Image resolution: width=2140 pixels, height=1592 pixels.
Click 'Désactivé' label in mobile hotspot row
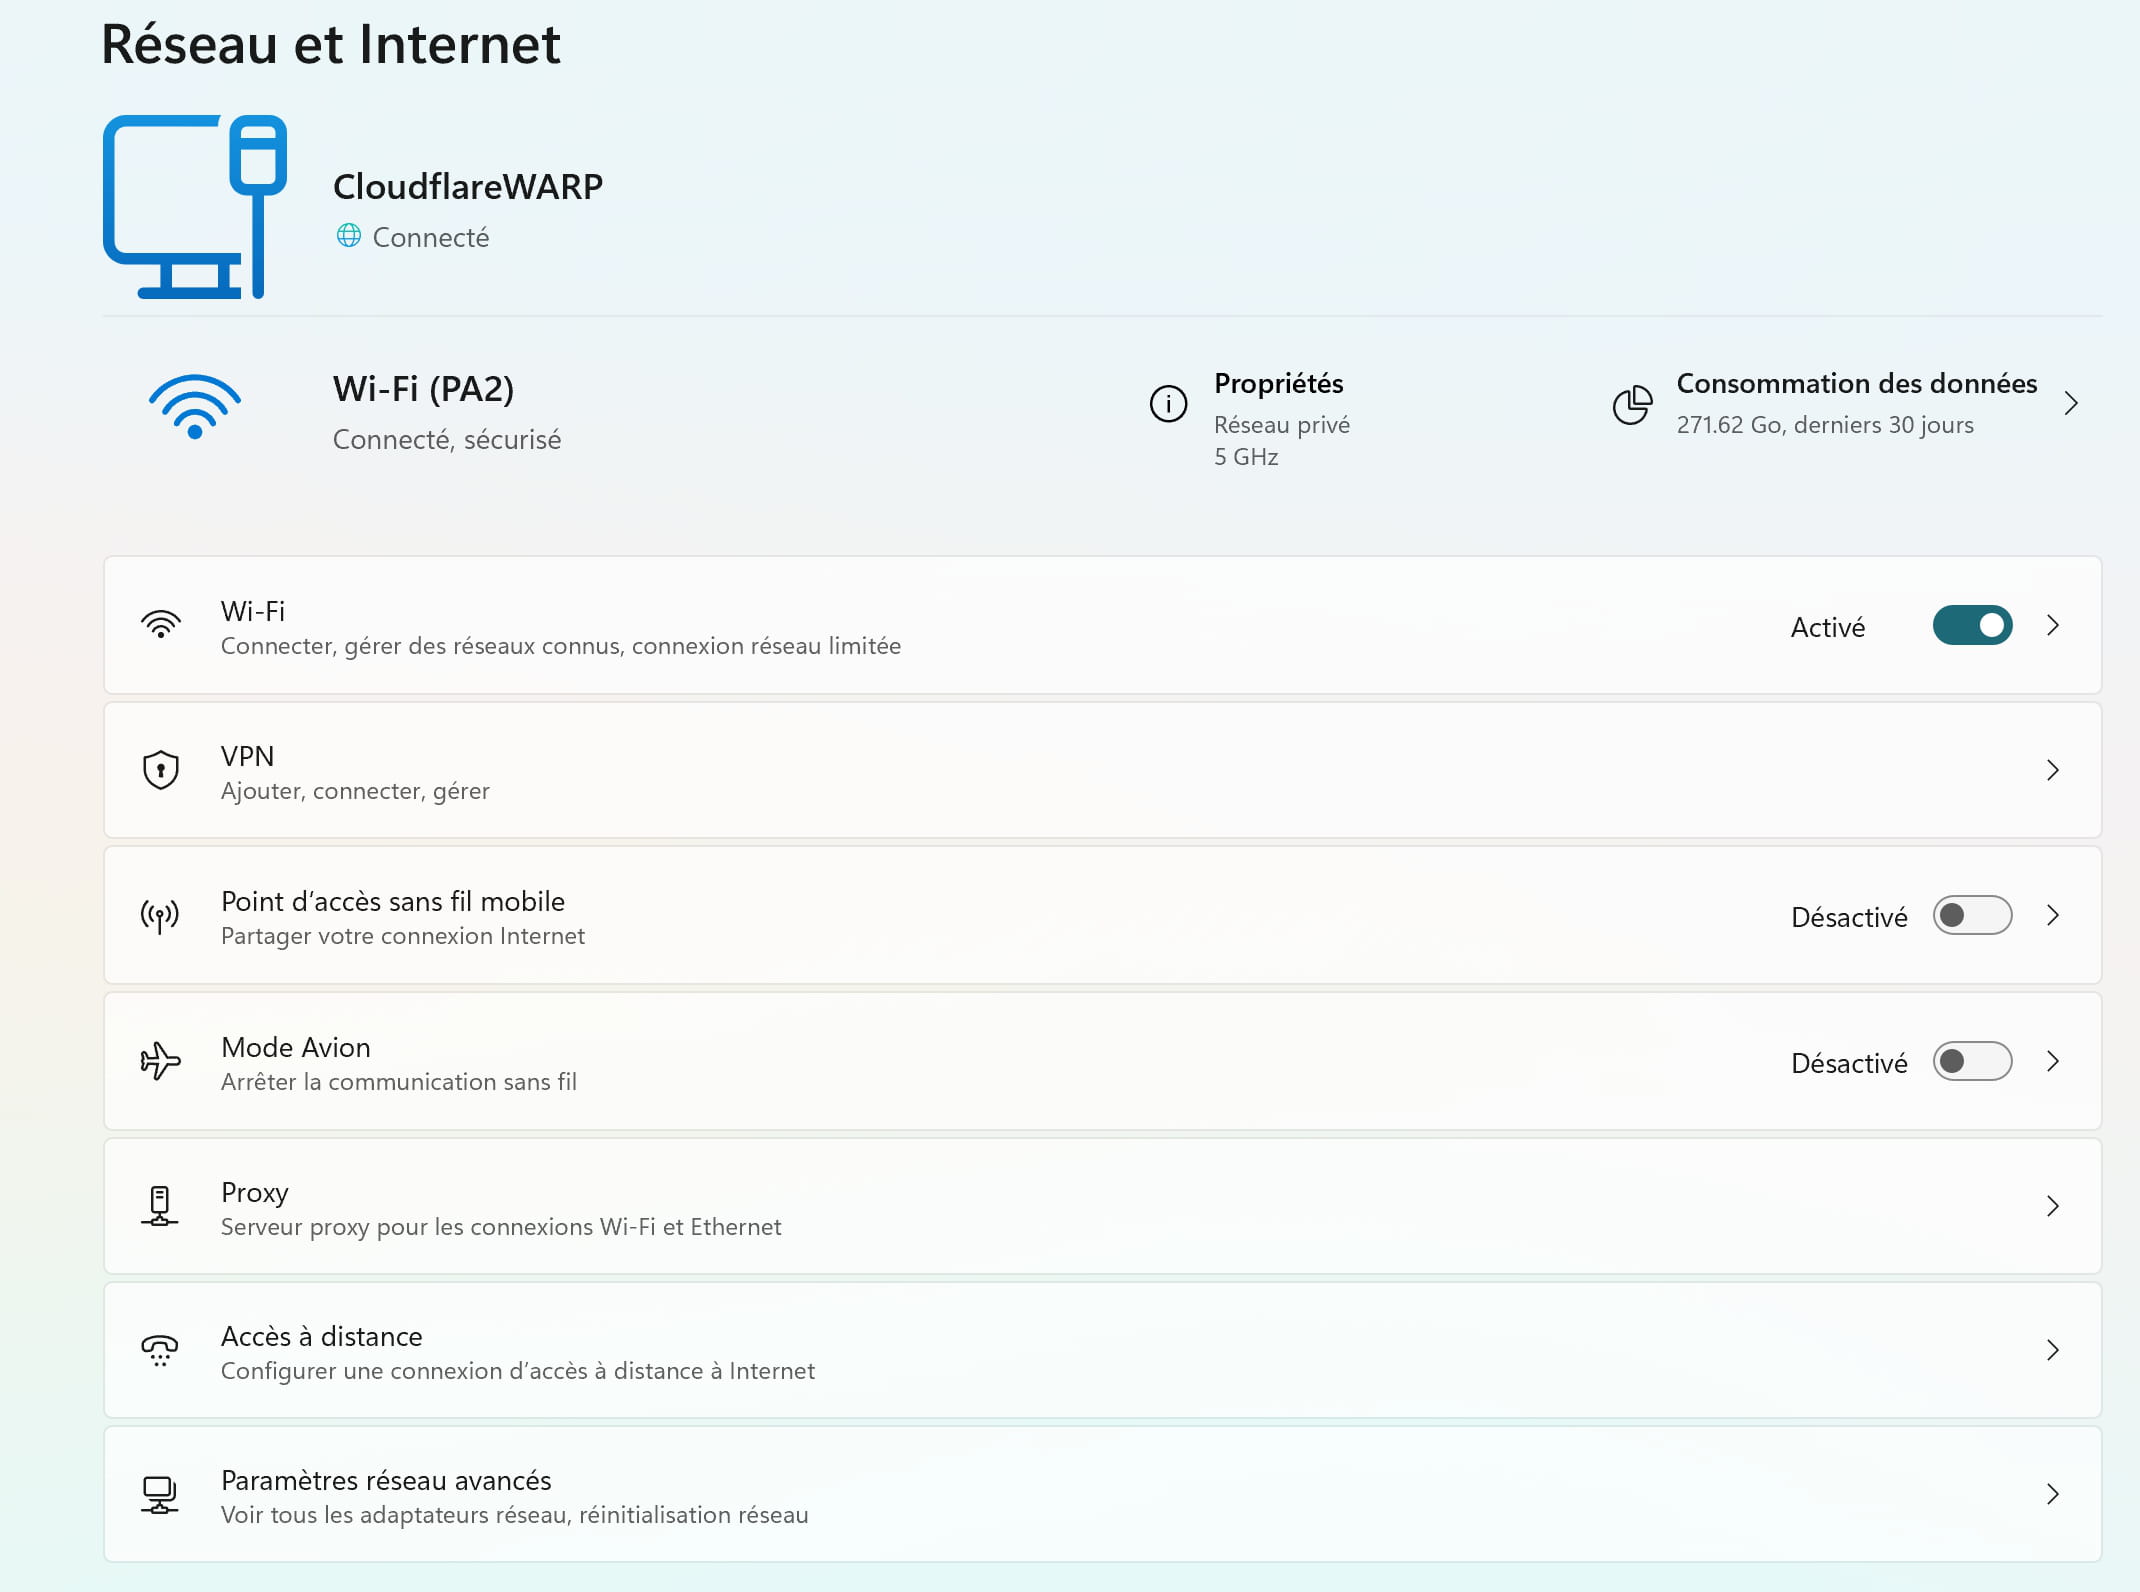1849,917
